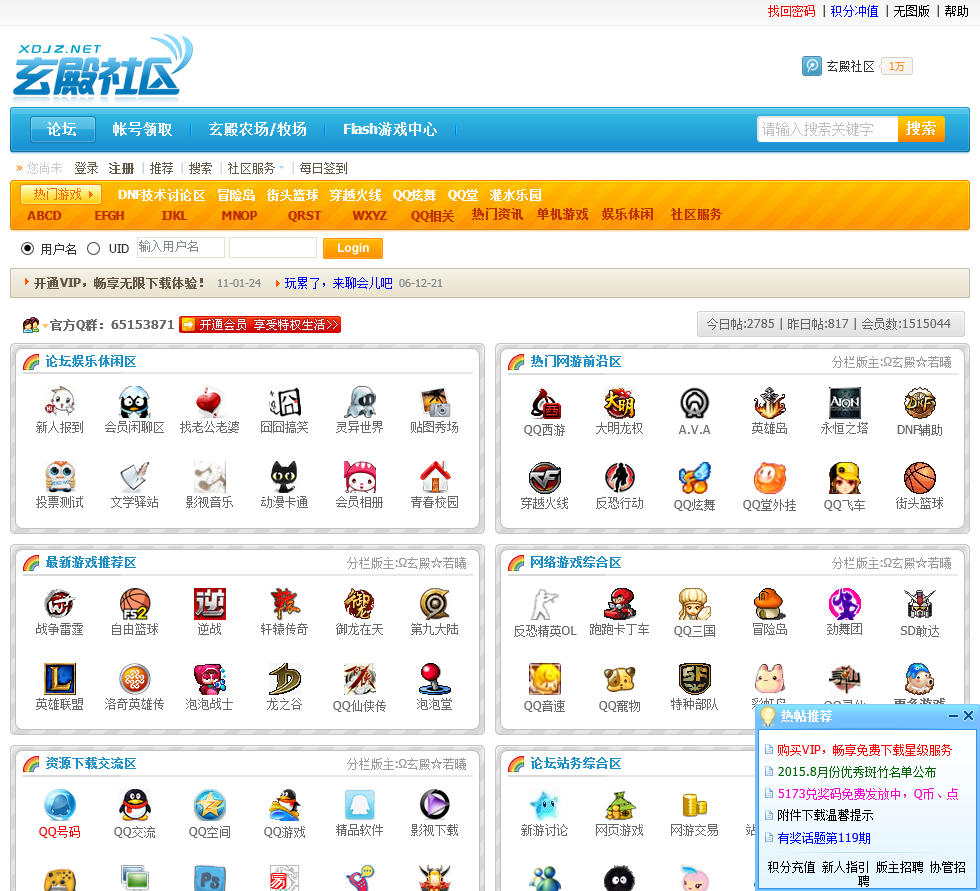Viewport: 980px width, 891px height.
Task: Switch to the 论坛 navigation tab
Action: click(x=62, y=129)
